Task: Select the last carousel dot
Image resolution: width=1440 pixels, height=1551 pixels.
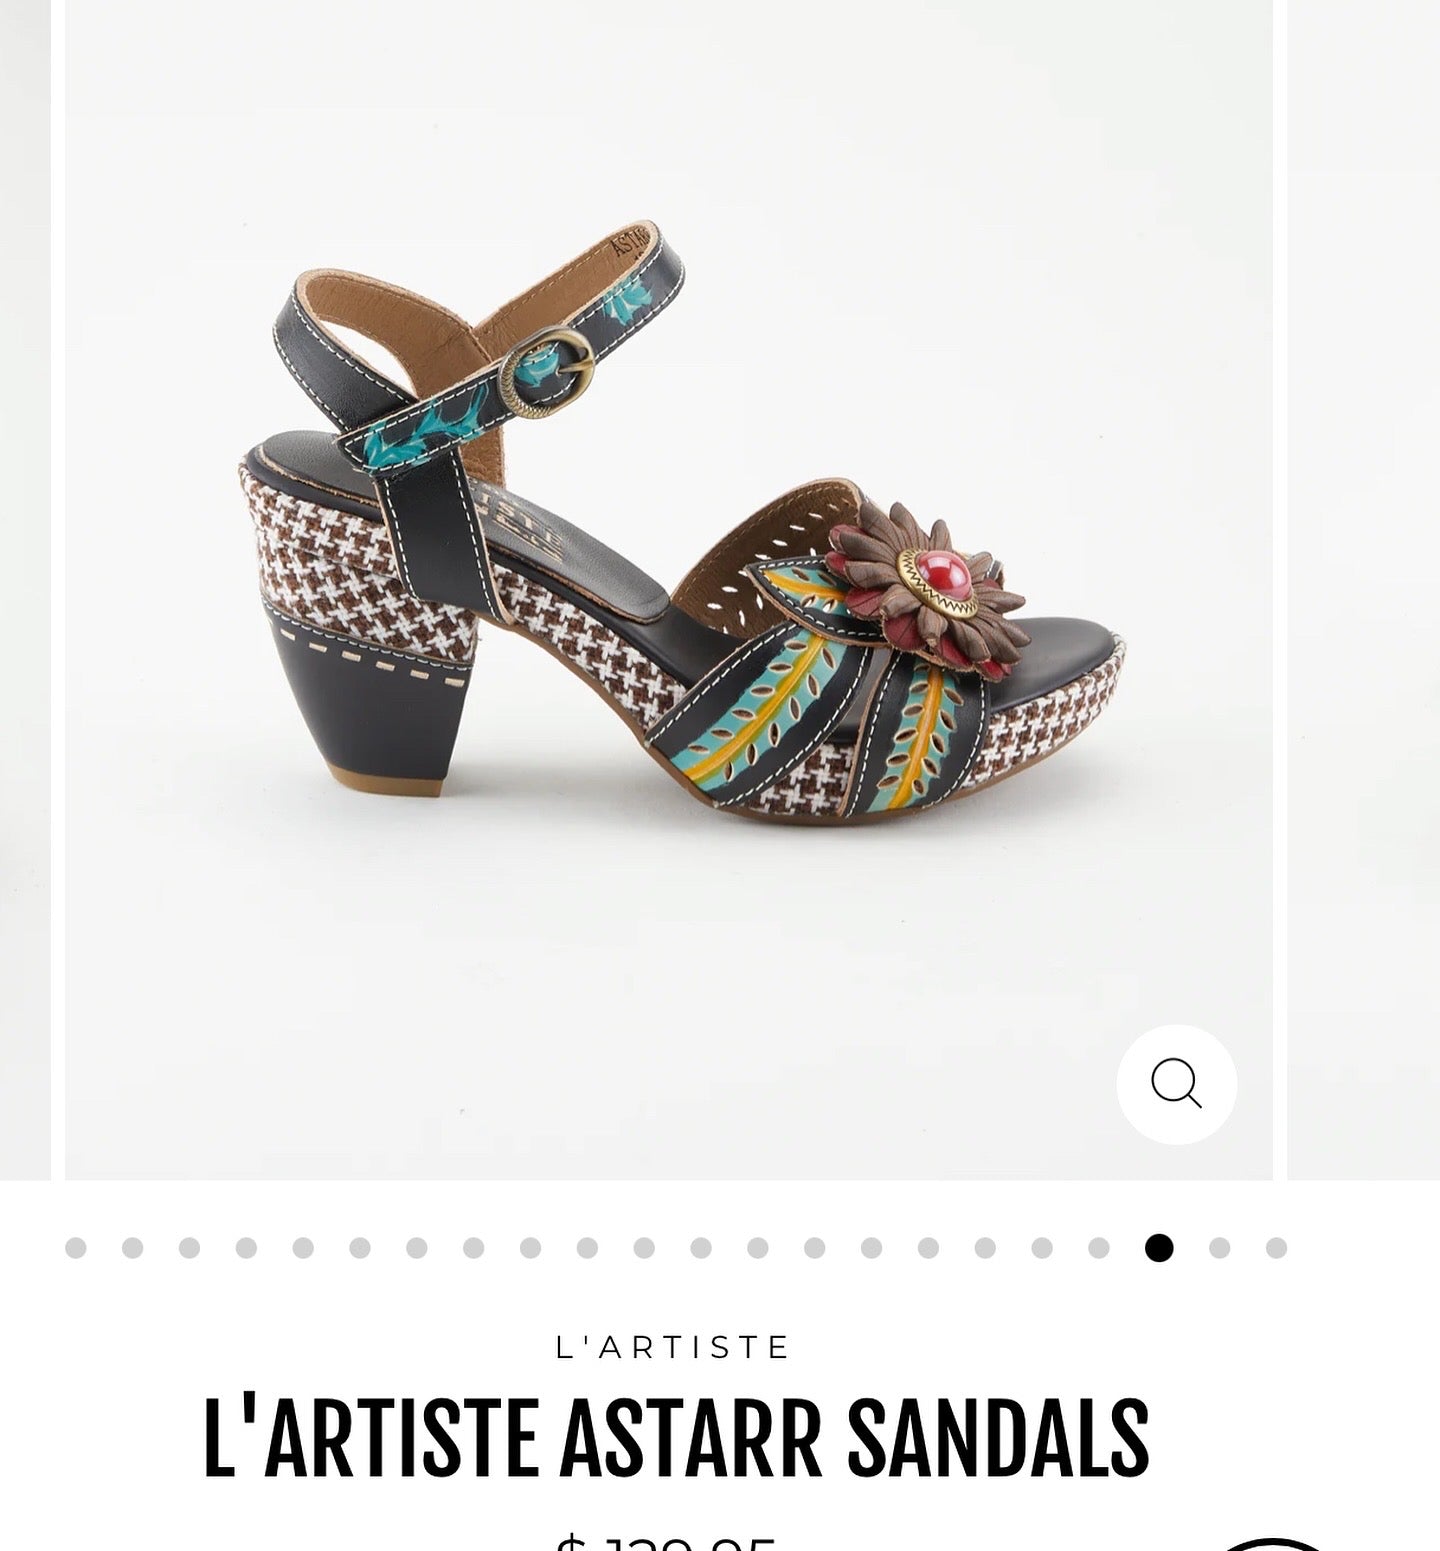Action: point(1276,1248)
